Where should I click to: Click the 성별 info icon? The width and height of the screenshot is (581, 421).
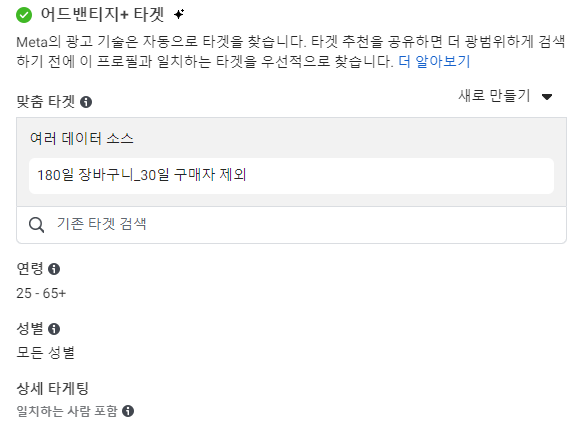(54, 329)
